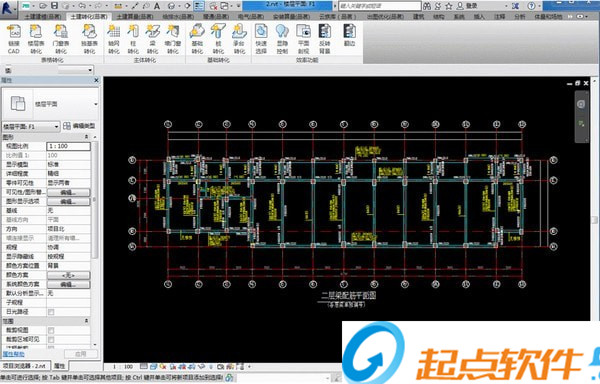The image size is (600, 384).
Task: Open the undo history dropdown arrow
Action: 90,6
